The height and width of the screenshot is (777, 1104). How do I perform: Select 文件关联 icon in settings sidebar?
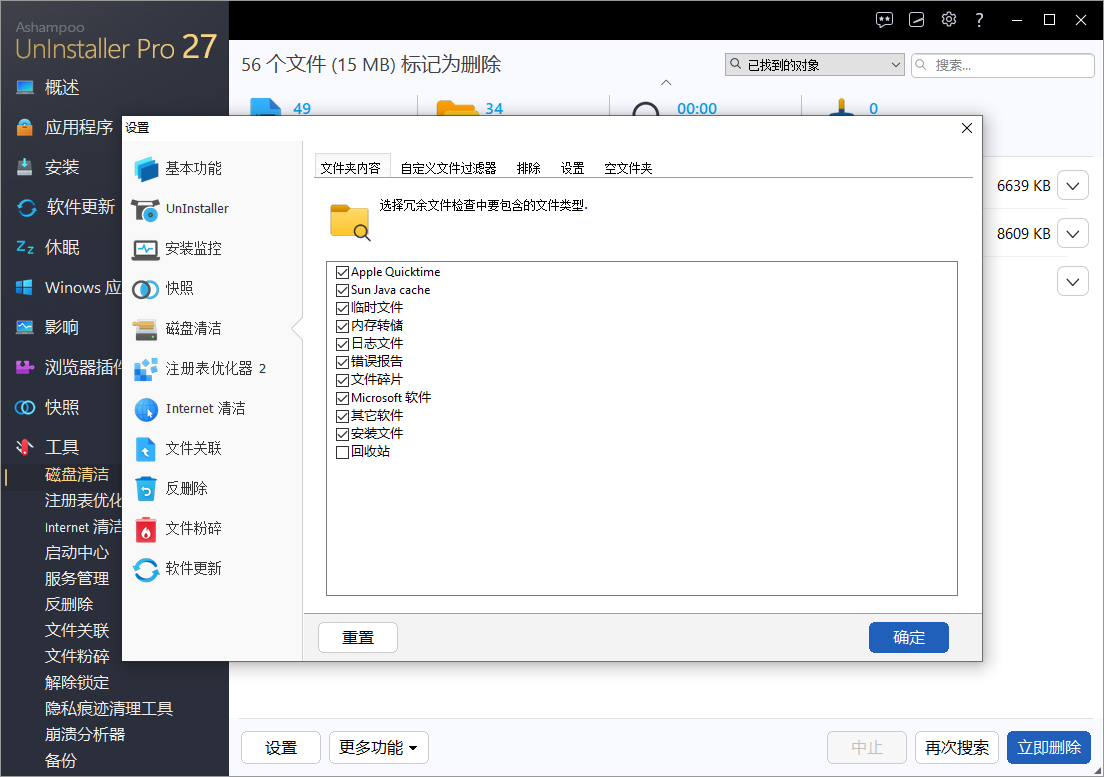[x=145, y=449]
